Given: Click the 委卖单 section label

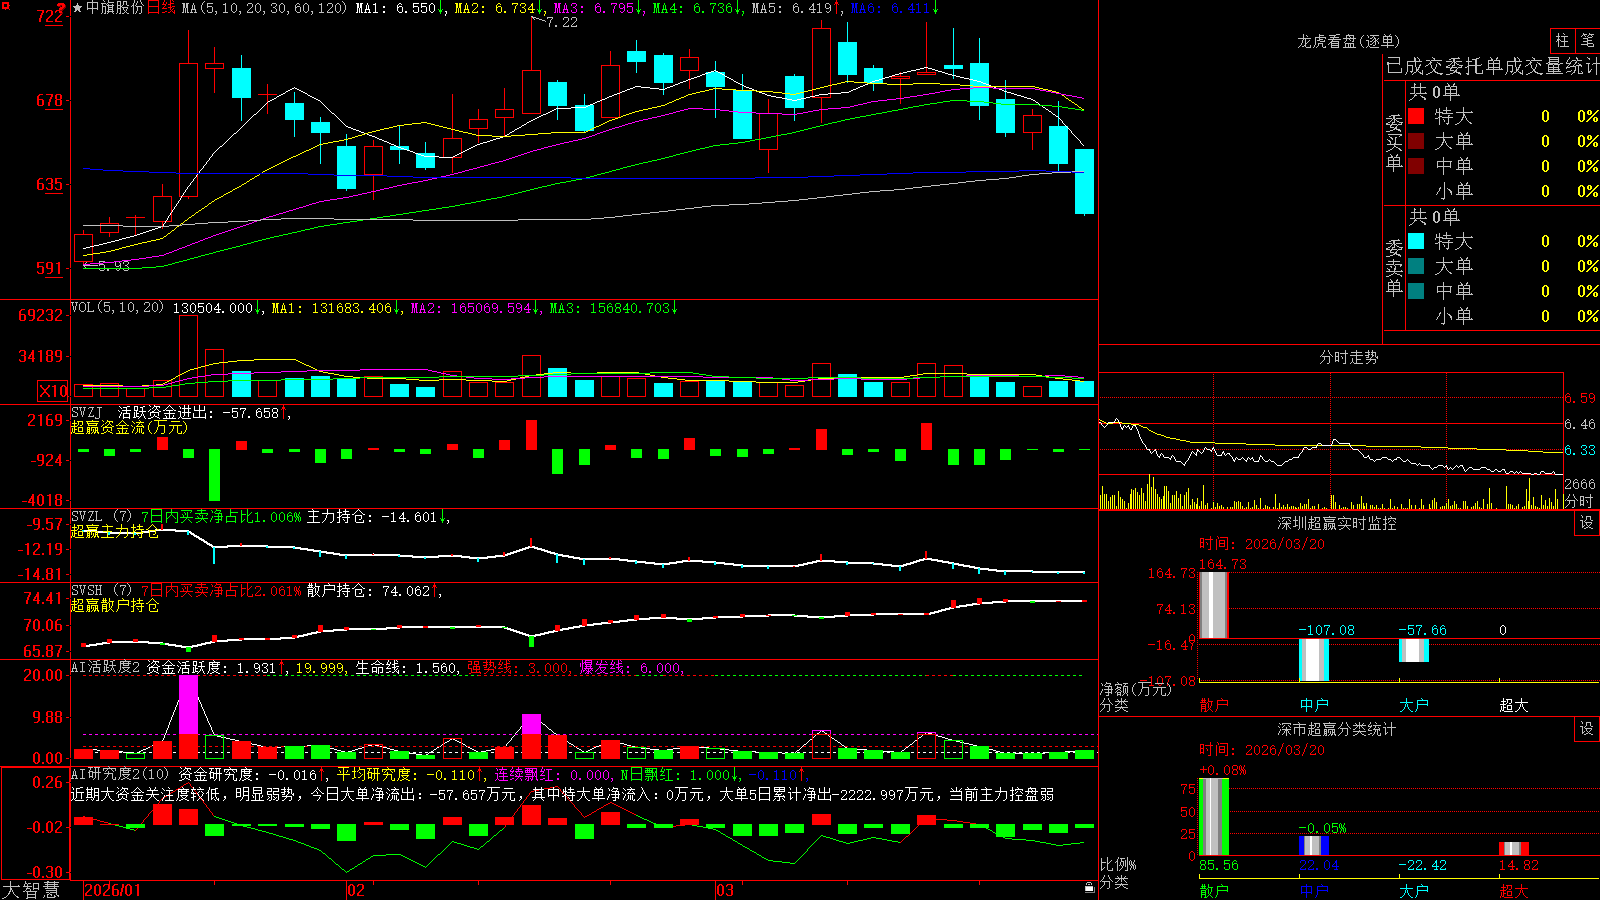Looking at the screenshot, I should [1394, 267].
